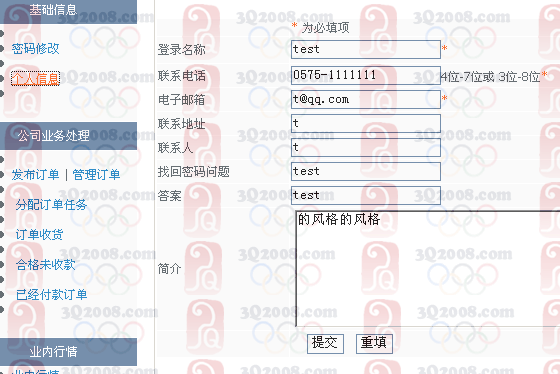Open 合格未收款 link
560x374 pixels.
[45, 265]
